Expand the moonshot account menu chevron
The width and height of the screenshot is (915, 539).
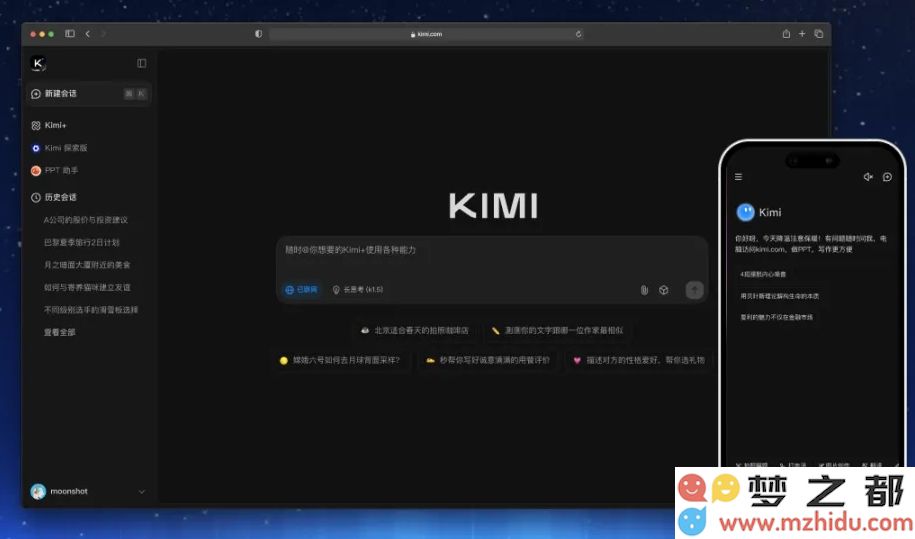pos(142,492)
